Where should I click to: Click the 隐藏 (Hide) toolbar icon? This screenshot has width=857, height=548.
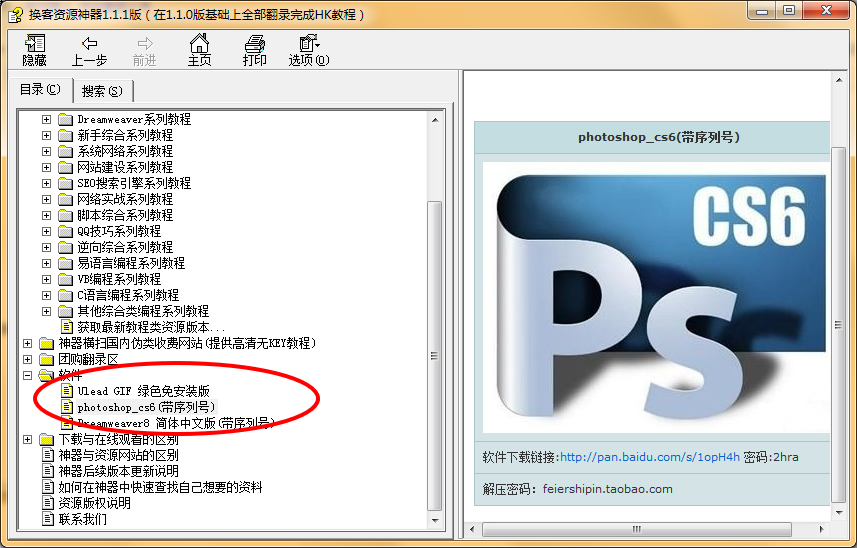pyautogui.click(x=34, y=50)
